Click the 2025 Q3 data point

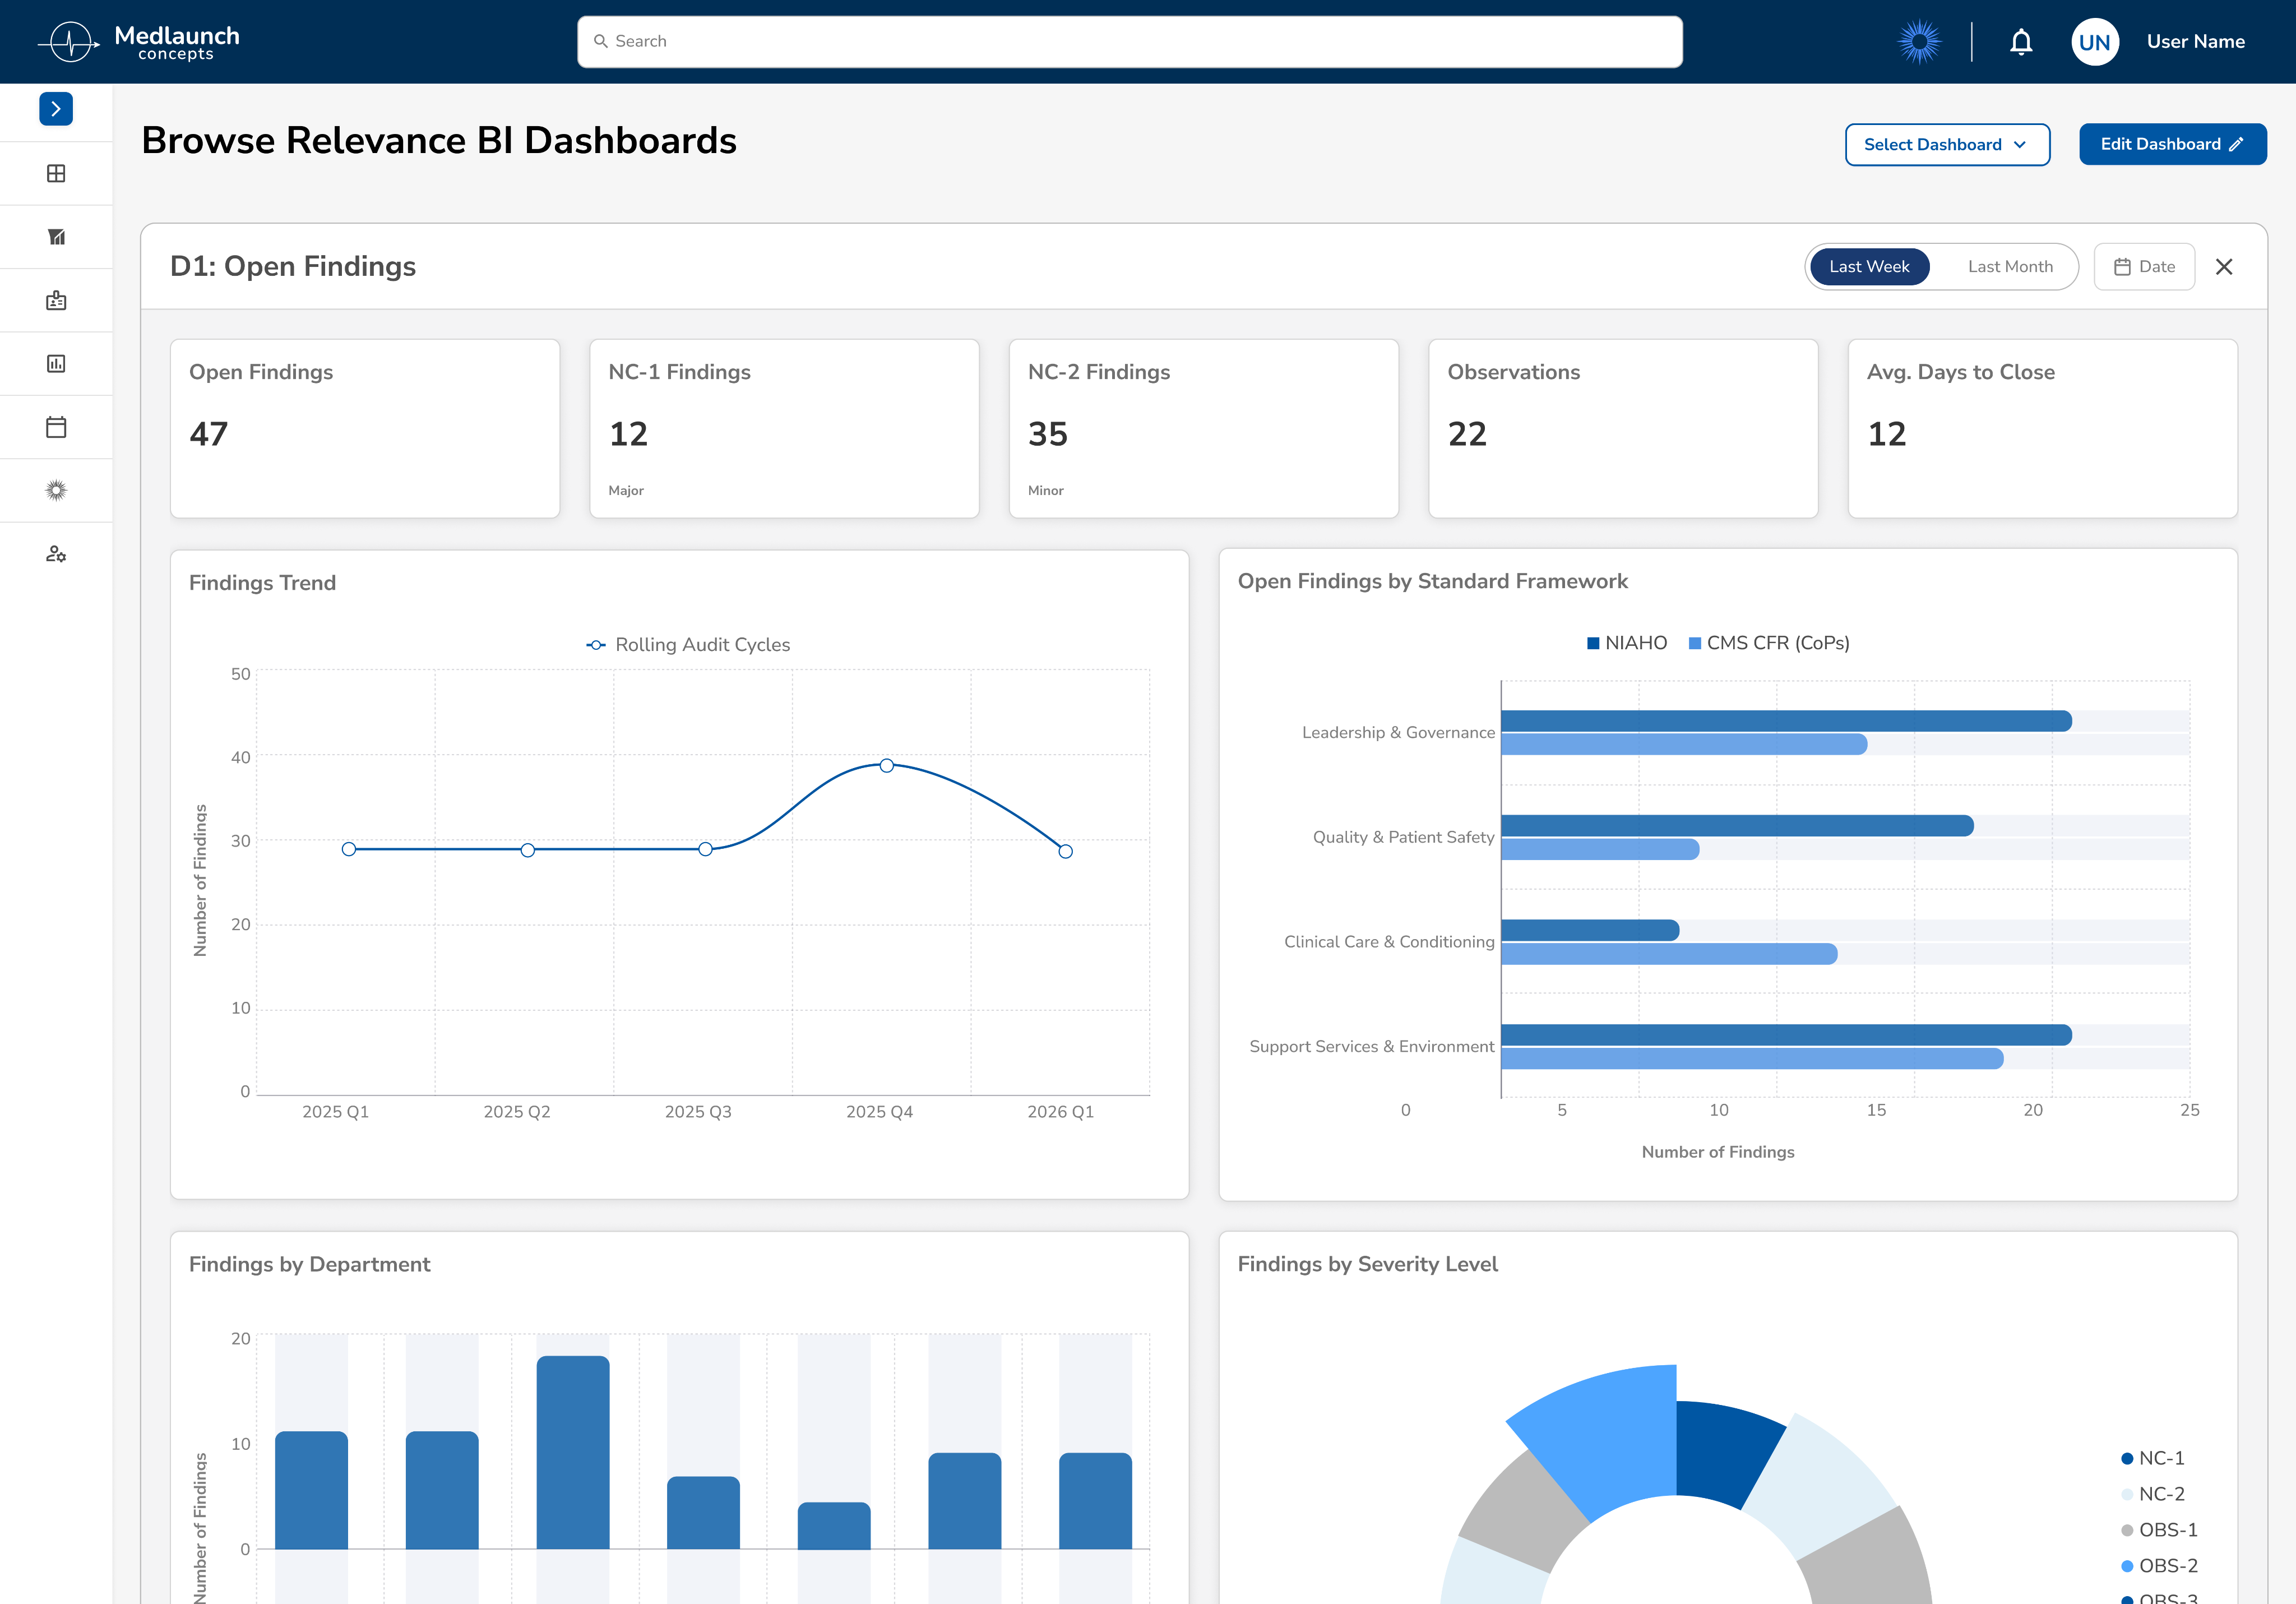coord(706,849)
